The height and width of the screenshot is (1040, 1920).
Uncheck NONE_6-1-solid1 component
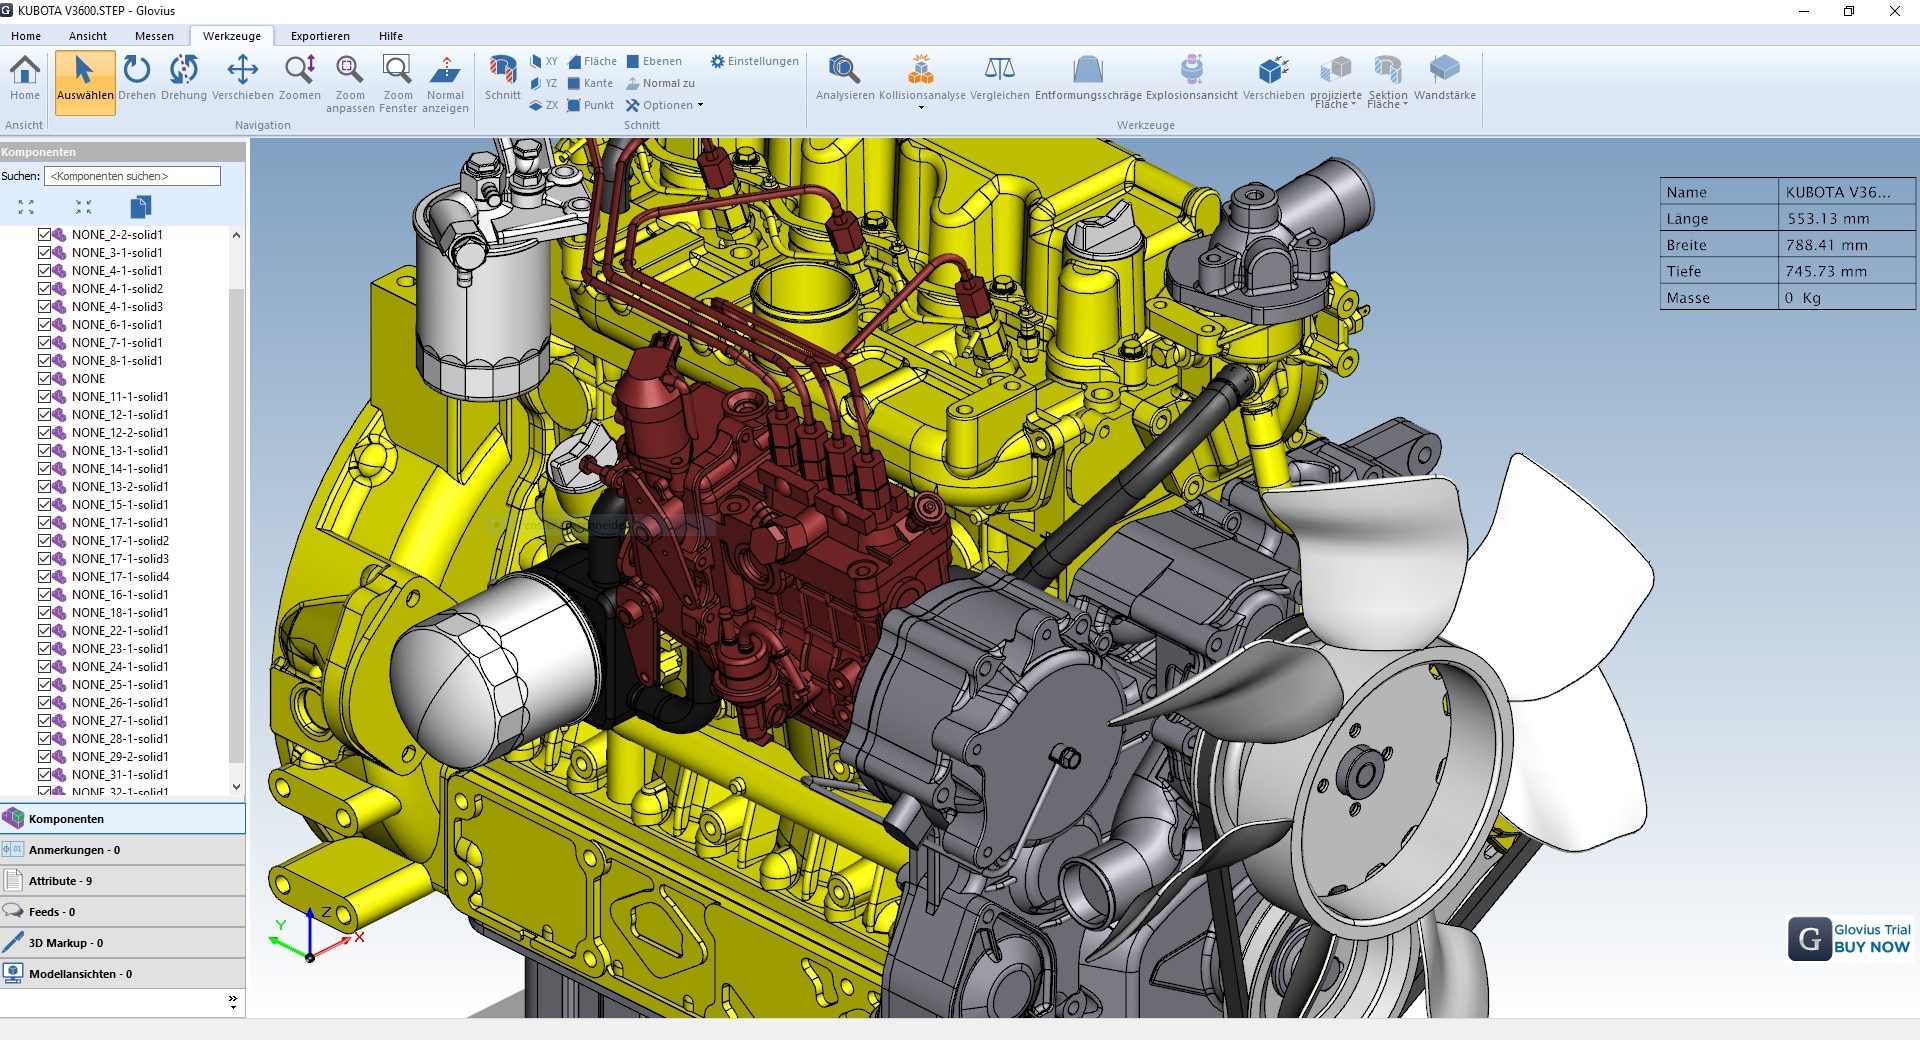(x=44, y=325)
